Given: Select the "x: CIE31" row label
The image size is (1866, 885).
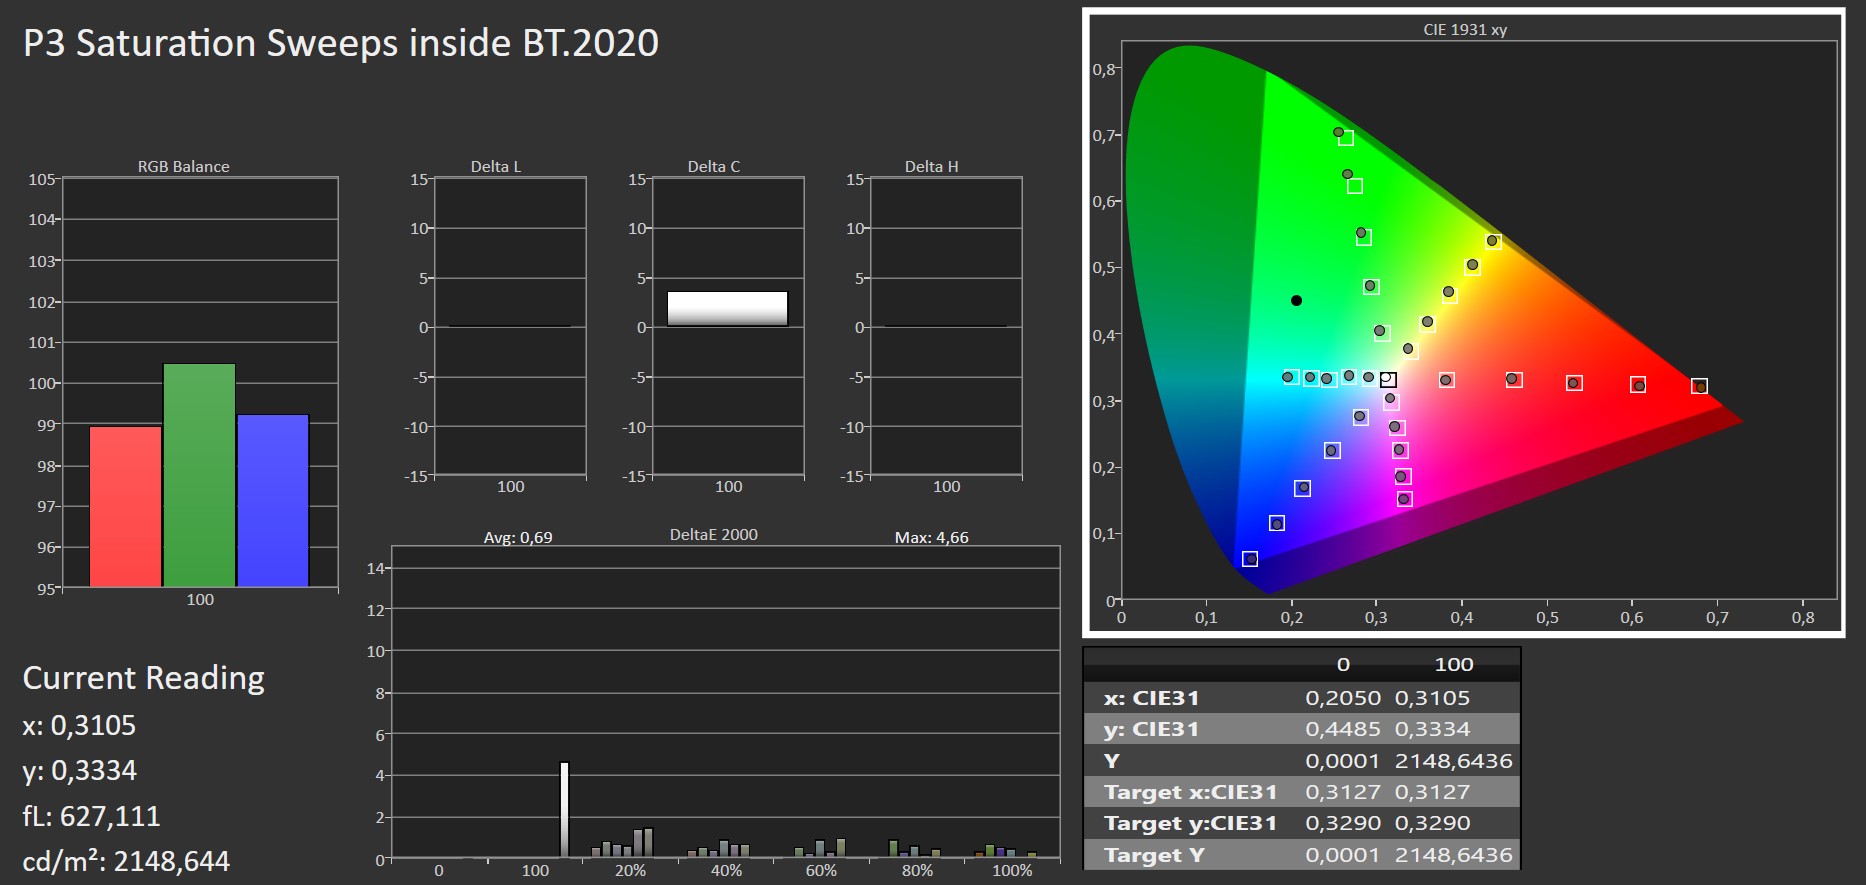Looking at the screenshot, I should 1151,698.
